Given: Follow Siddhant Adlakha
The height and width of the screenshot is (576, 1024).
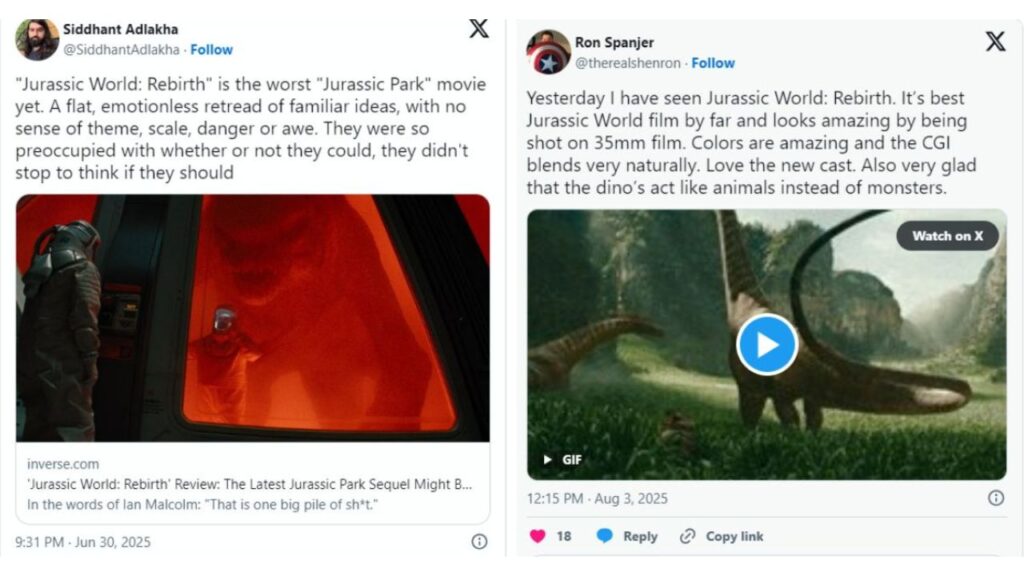Looking at the screenshot, I should point(211,49).
